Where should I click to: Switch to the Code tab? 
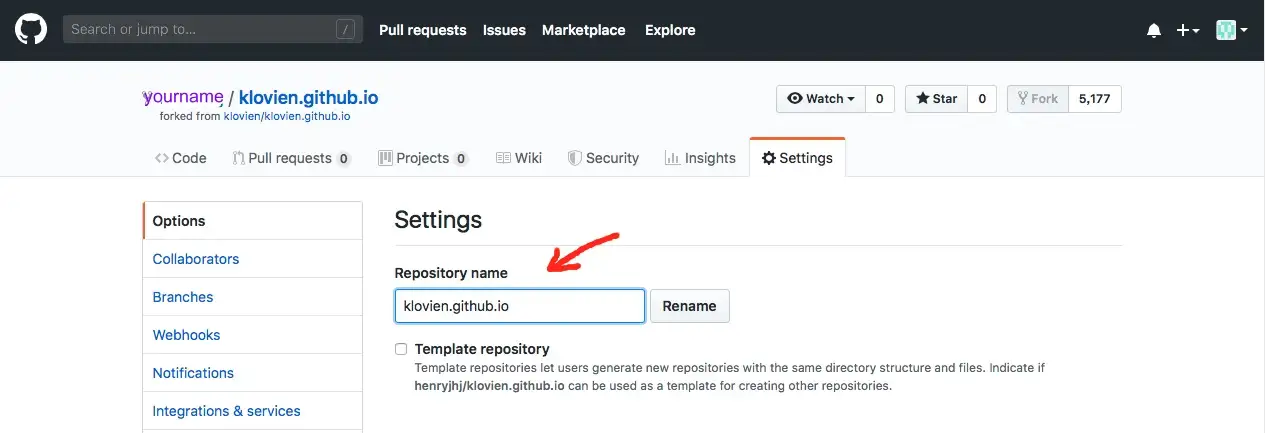tap(181, 158)
